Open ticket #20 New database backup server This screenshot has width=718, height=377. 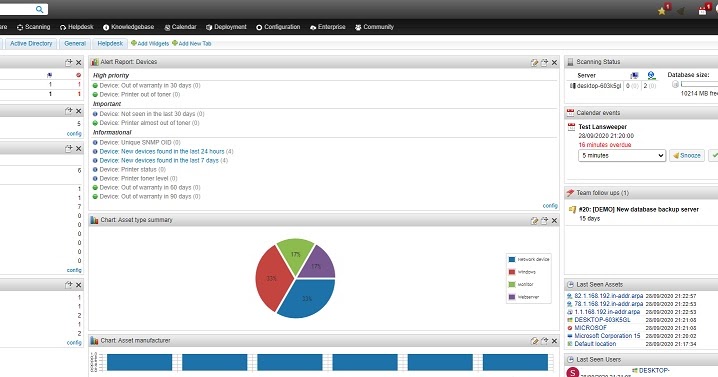click(638, 209)
